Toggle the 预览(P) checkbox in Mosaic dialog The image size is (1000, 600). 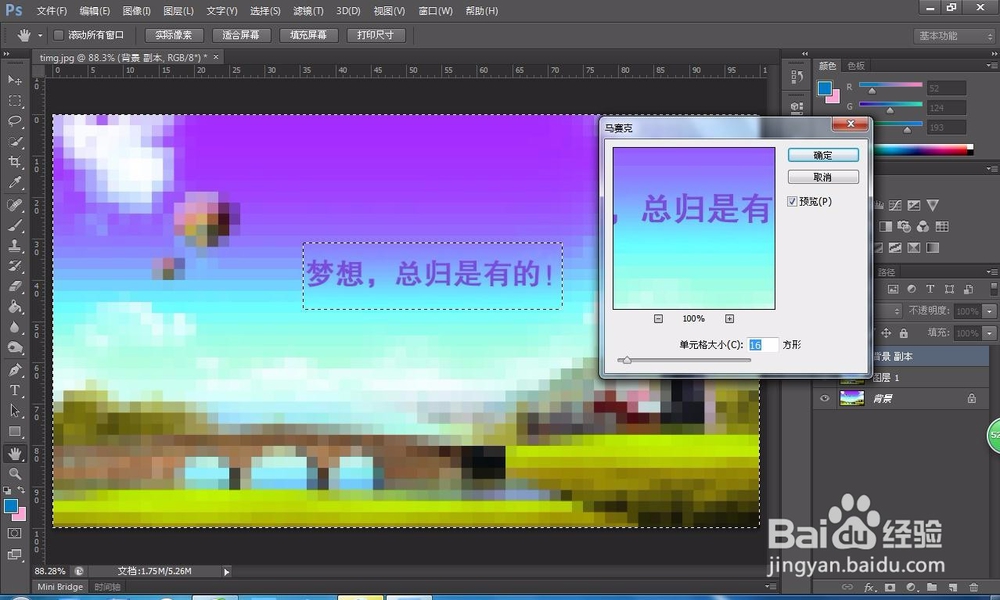(793, 201)
